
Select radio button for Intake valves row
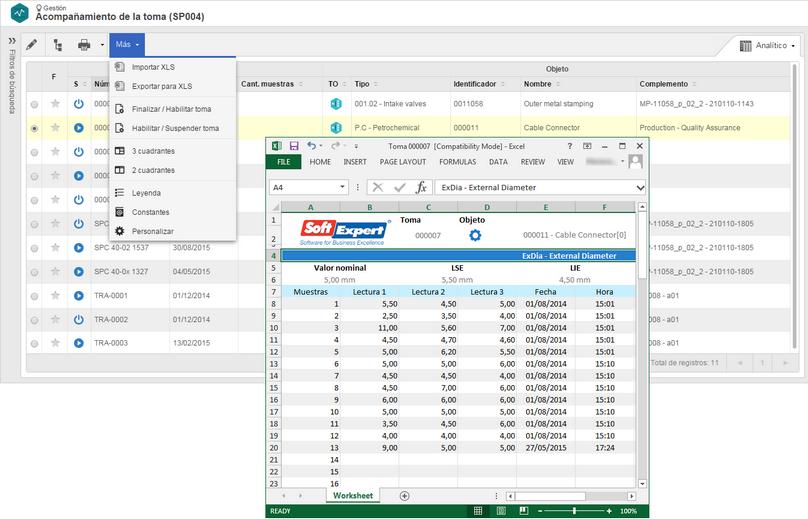[x=34, y=105]
